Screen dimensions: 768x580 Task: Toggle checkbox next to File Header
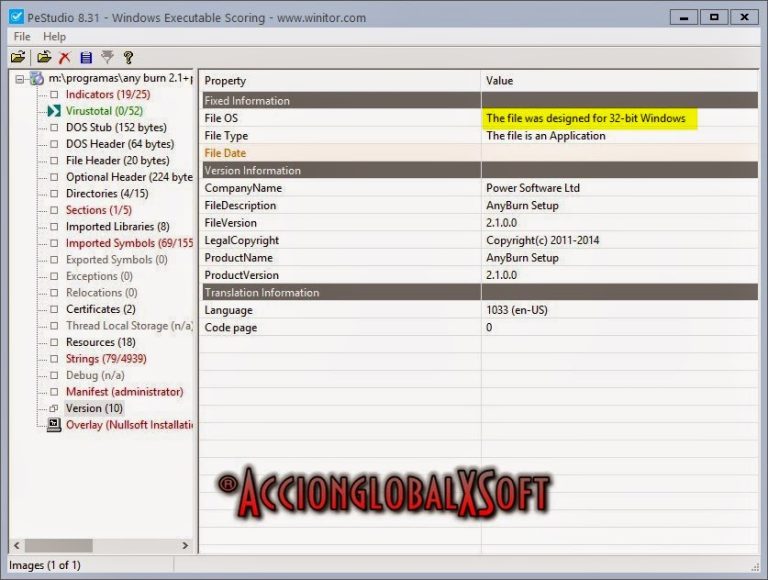(x=54, y=161)
